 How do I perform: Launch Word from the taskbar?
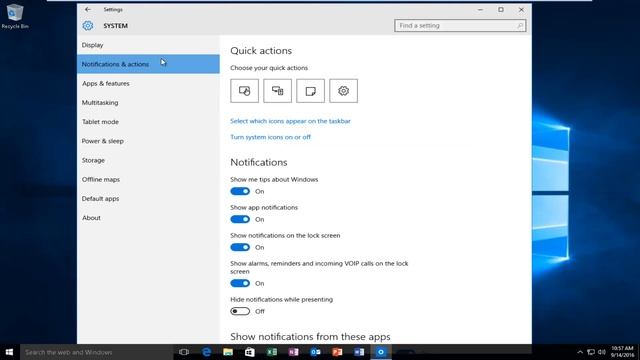pyautogui.click(x=359, y=352)
